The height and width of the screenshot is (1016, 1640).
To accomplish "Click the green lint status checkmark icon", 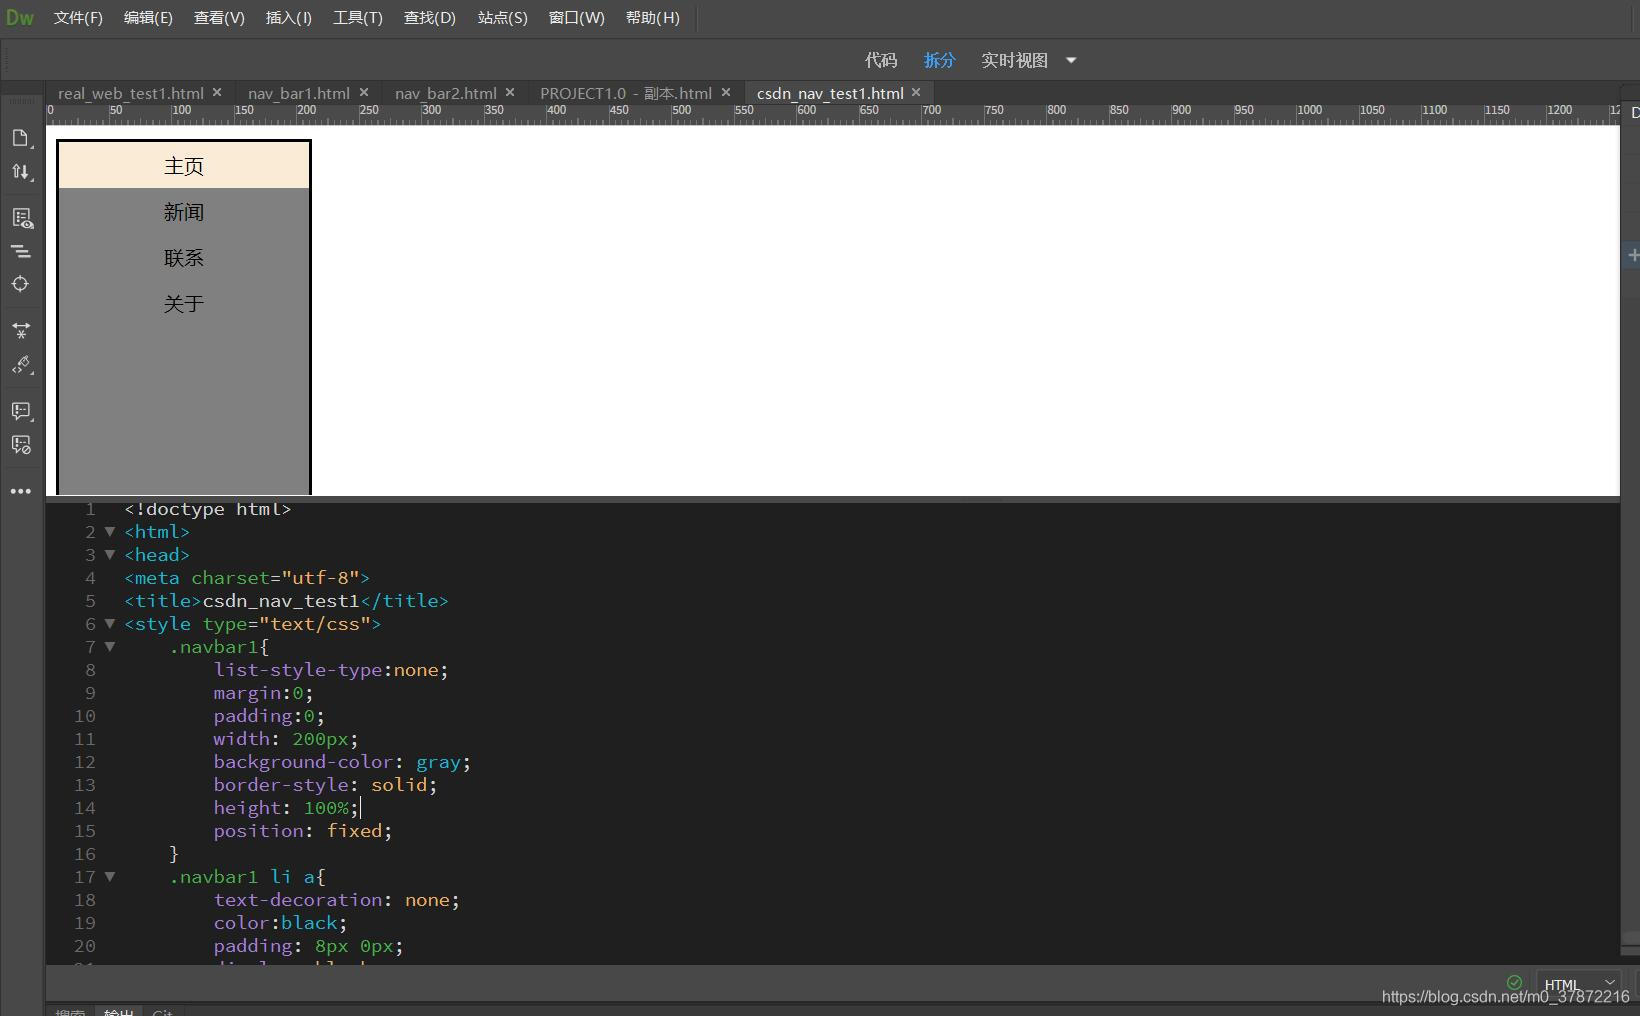I will pos(1514,982).
